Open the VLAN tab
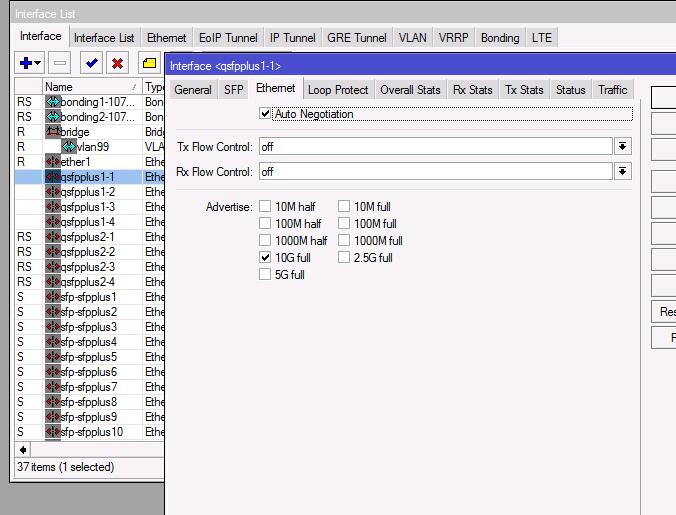This screenshot has width=676, height=515. [412, 38]
